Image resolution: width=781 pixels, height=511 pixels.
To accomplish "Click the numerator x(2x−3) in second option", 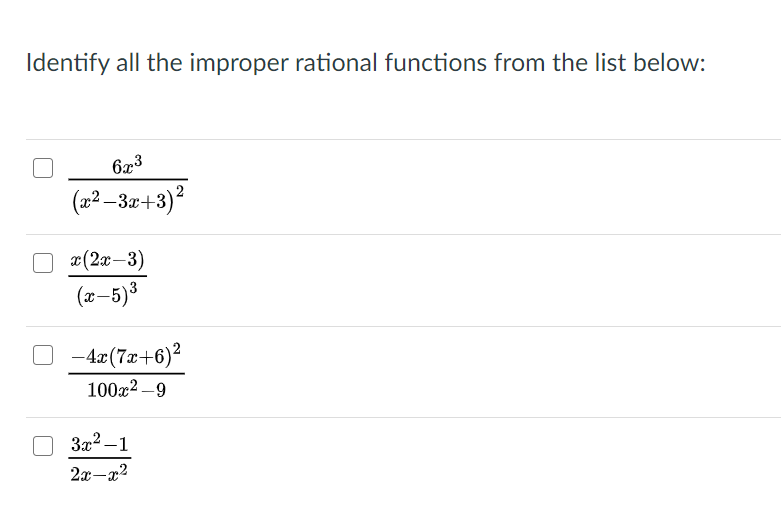I will coord(108,260).
